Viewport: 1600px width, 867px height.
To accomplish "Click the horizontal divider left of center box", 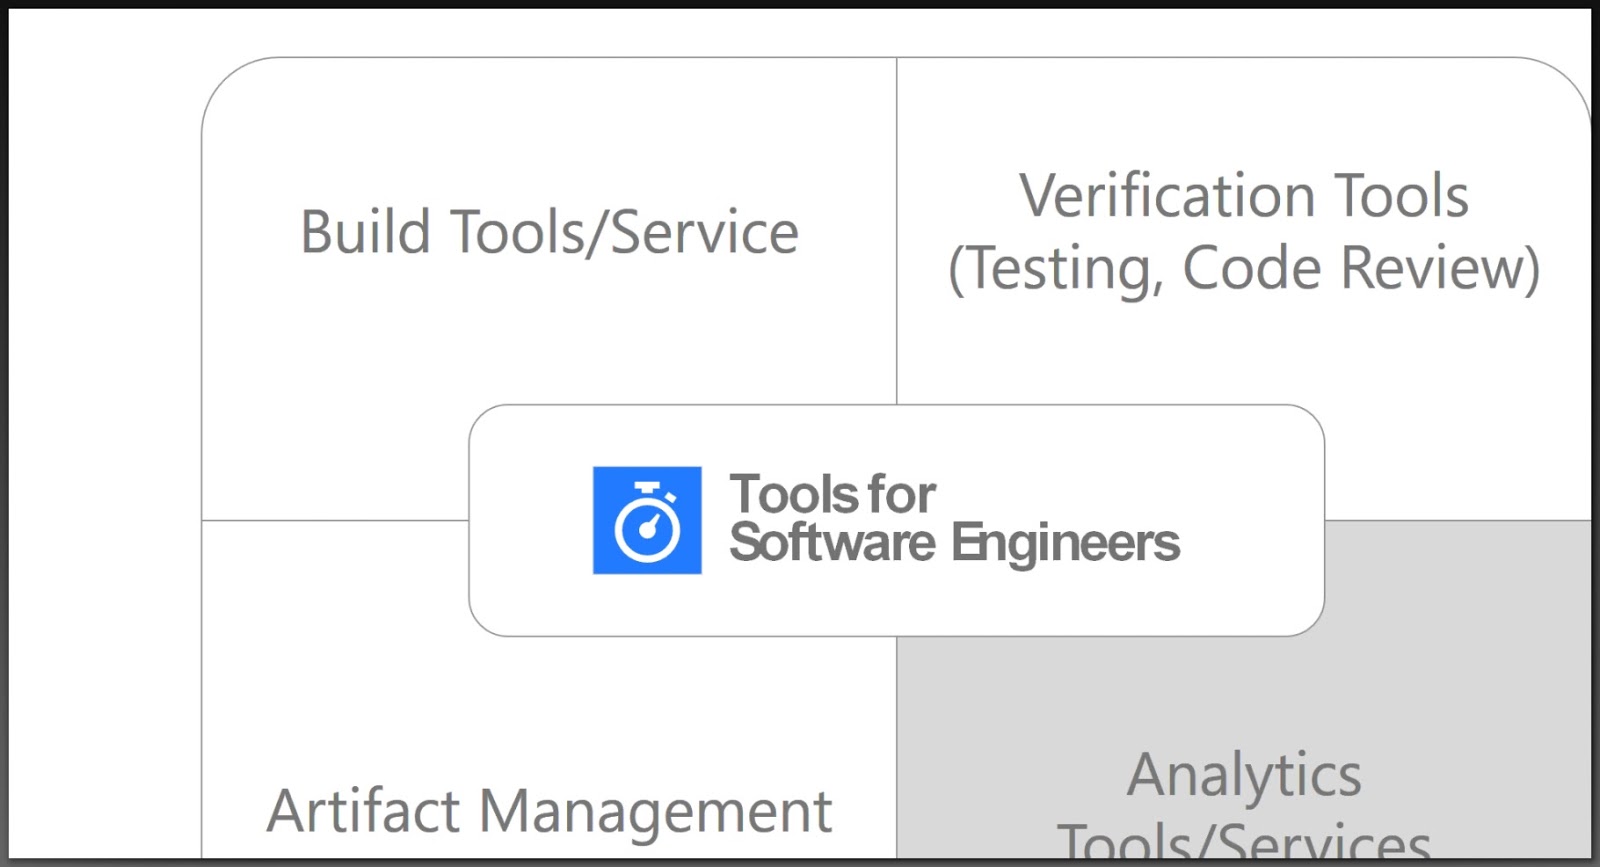I will [335, 520].
